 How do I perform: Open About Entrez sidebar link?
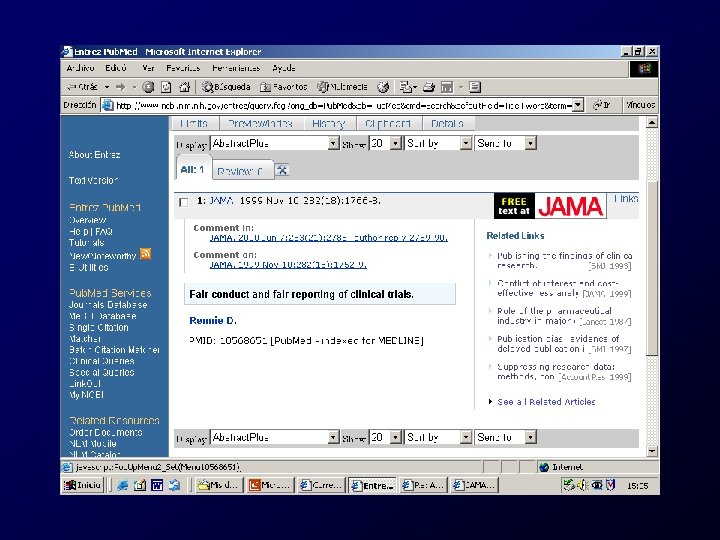(x=95, y=155)
